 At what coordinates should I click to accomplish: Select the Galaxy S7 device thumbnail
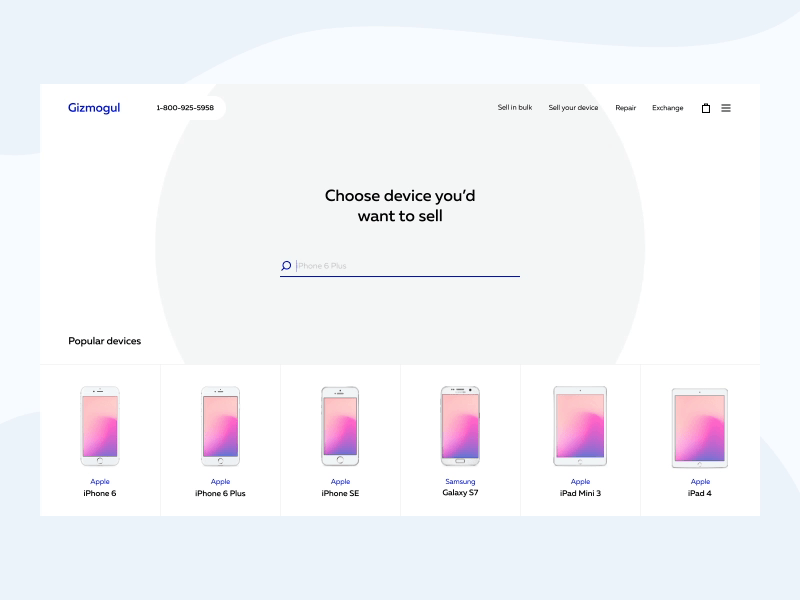coord(460,424)
